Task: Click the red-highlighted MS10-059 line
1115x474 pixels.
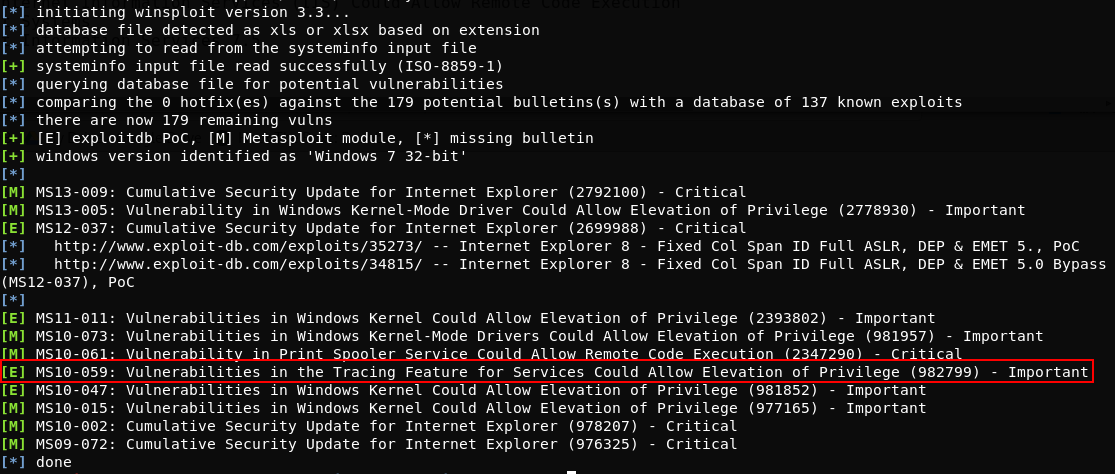Action: 547,372
